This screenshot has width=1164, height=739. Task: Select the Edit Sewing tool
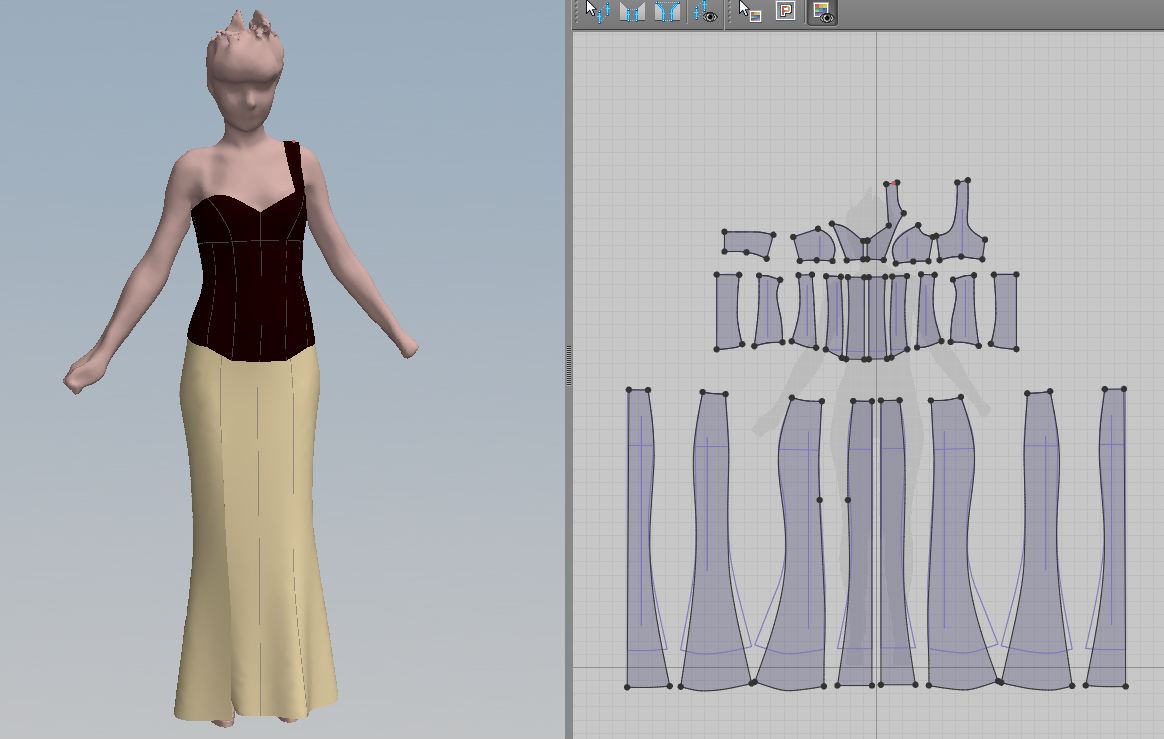[597, 12]
